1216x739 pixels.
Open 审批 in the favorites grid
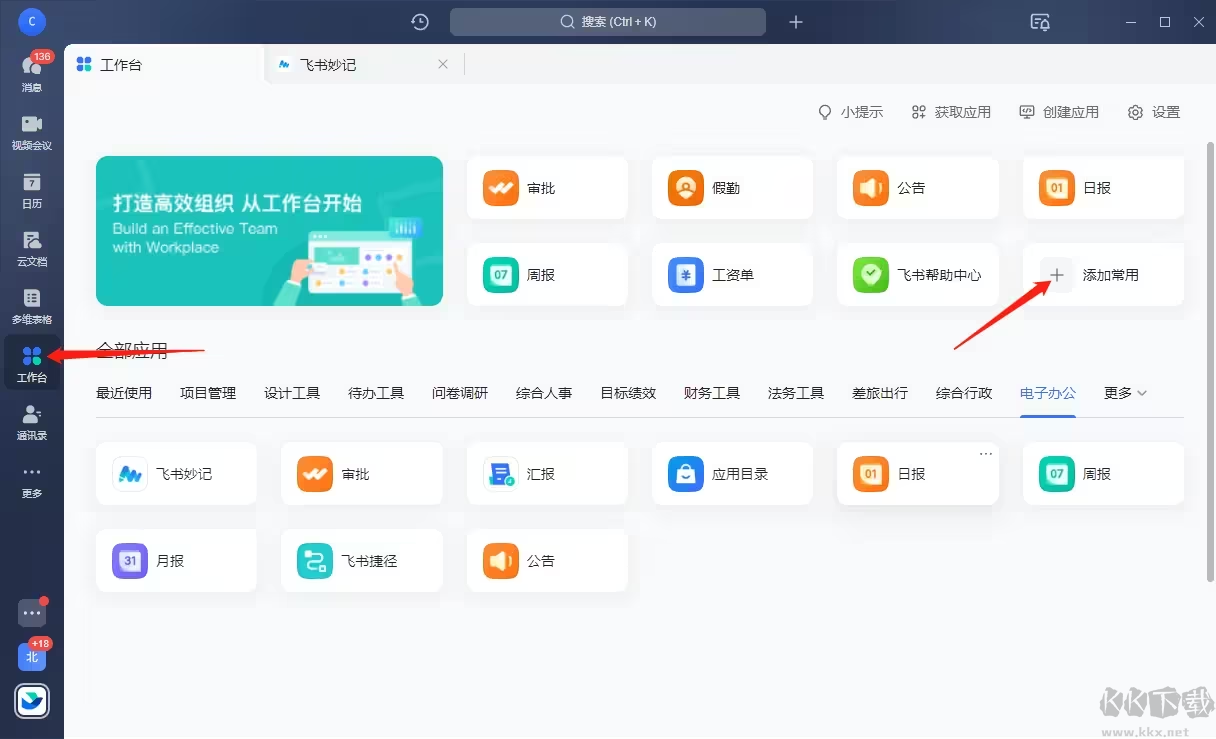tap(547, 188)
